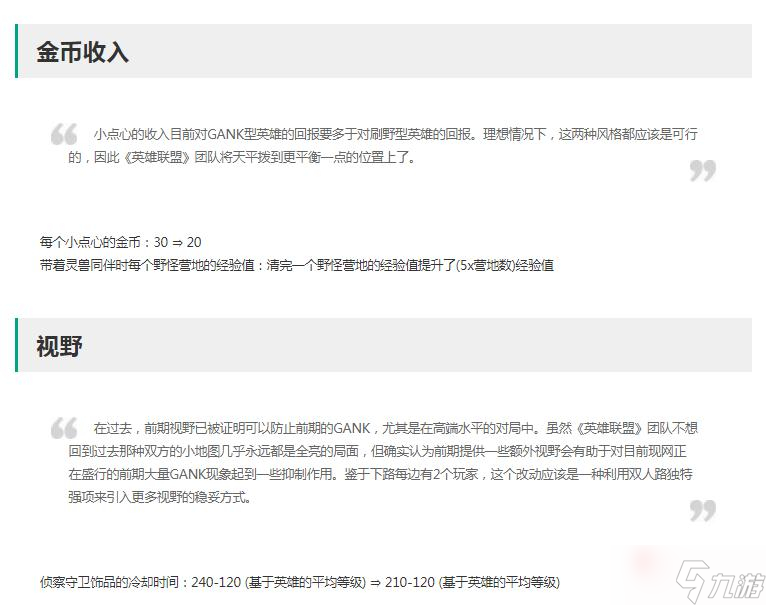Click the quote line starting 在盛行的前期大量GANK现象
Image resolution: width=766 pixels, height=605 pixels.
click(380, 474)
